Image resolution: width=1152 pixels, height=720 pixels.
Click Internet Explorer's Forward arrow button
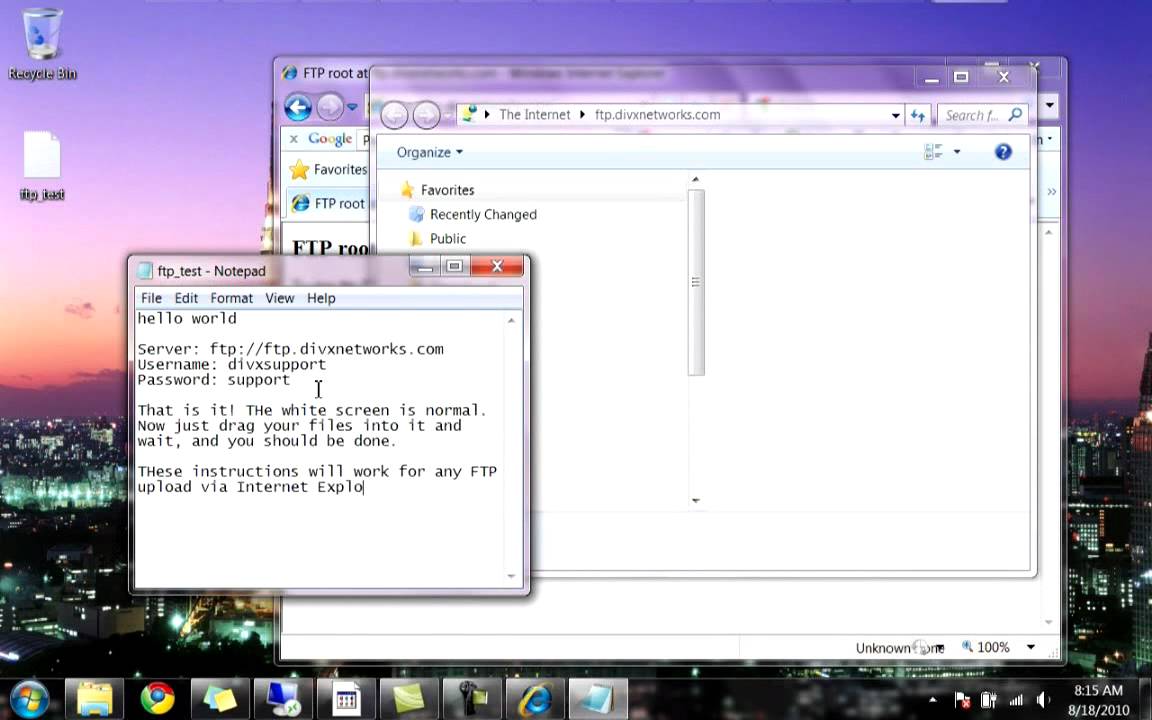coord(330,108)
